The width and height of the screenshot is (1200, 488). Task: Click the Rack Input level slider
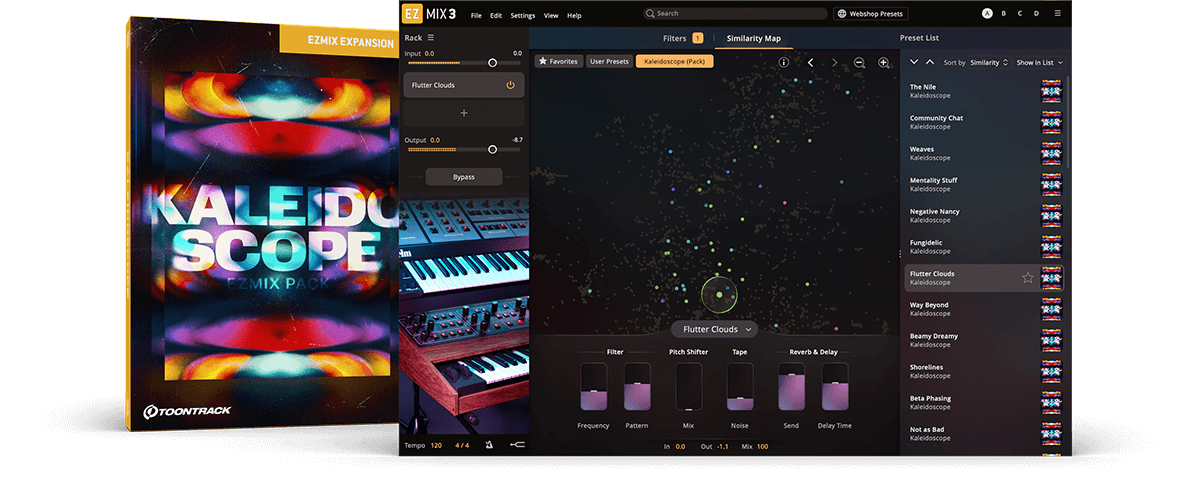[464, 62]
